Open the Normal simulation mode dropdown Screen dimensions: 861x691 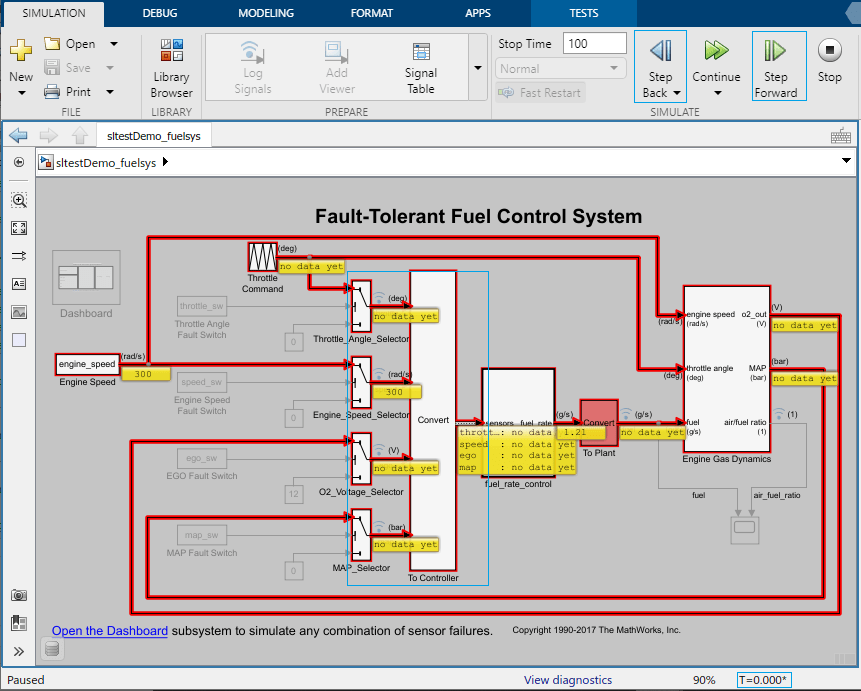561,69
